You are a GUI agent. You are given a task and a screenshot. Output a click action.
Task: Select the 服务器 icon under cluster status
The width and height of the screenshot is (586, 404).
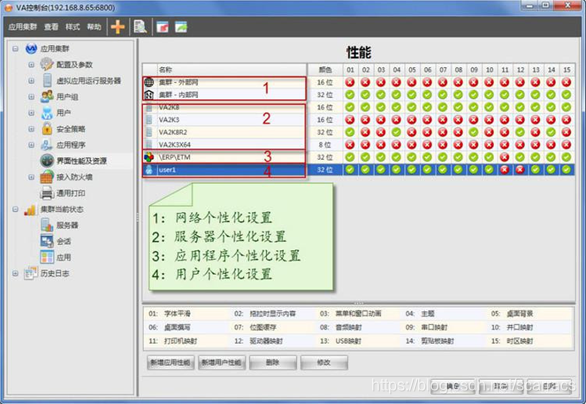click(x=47, y=225)
